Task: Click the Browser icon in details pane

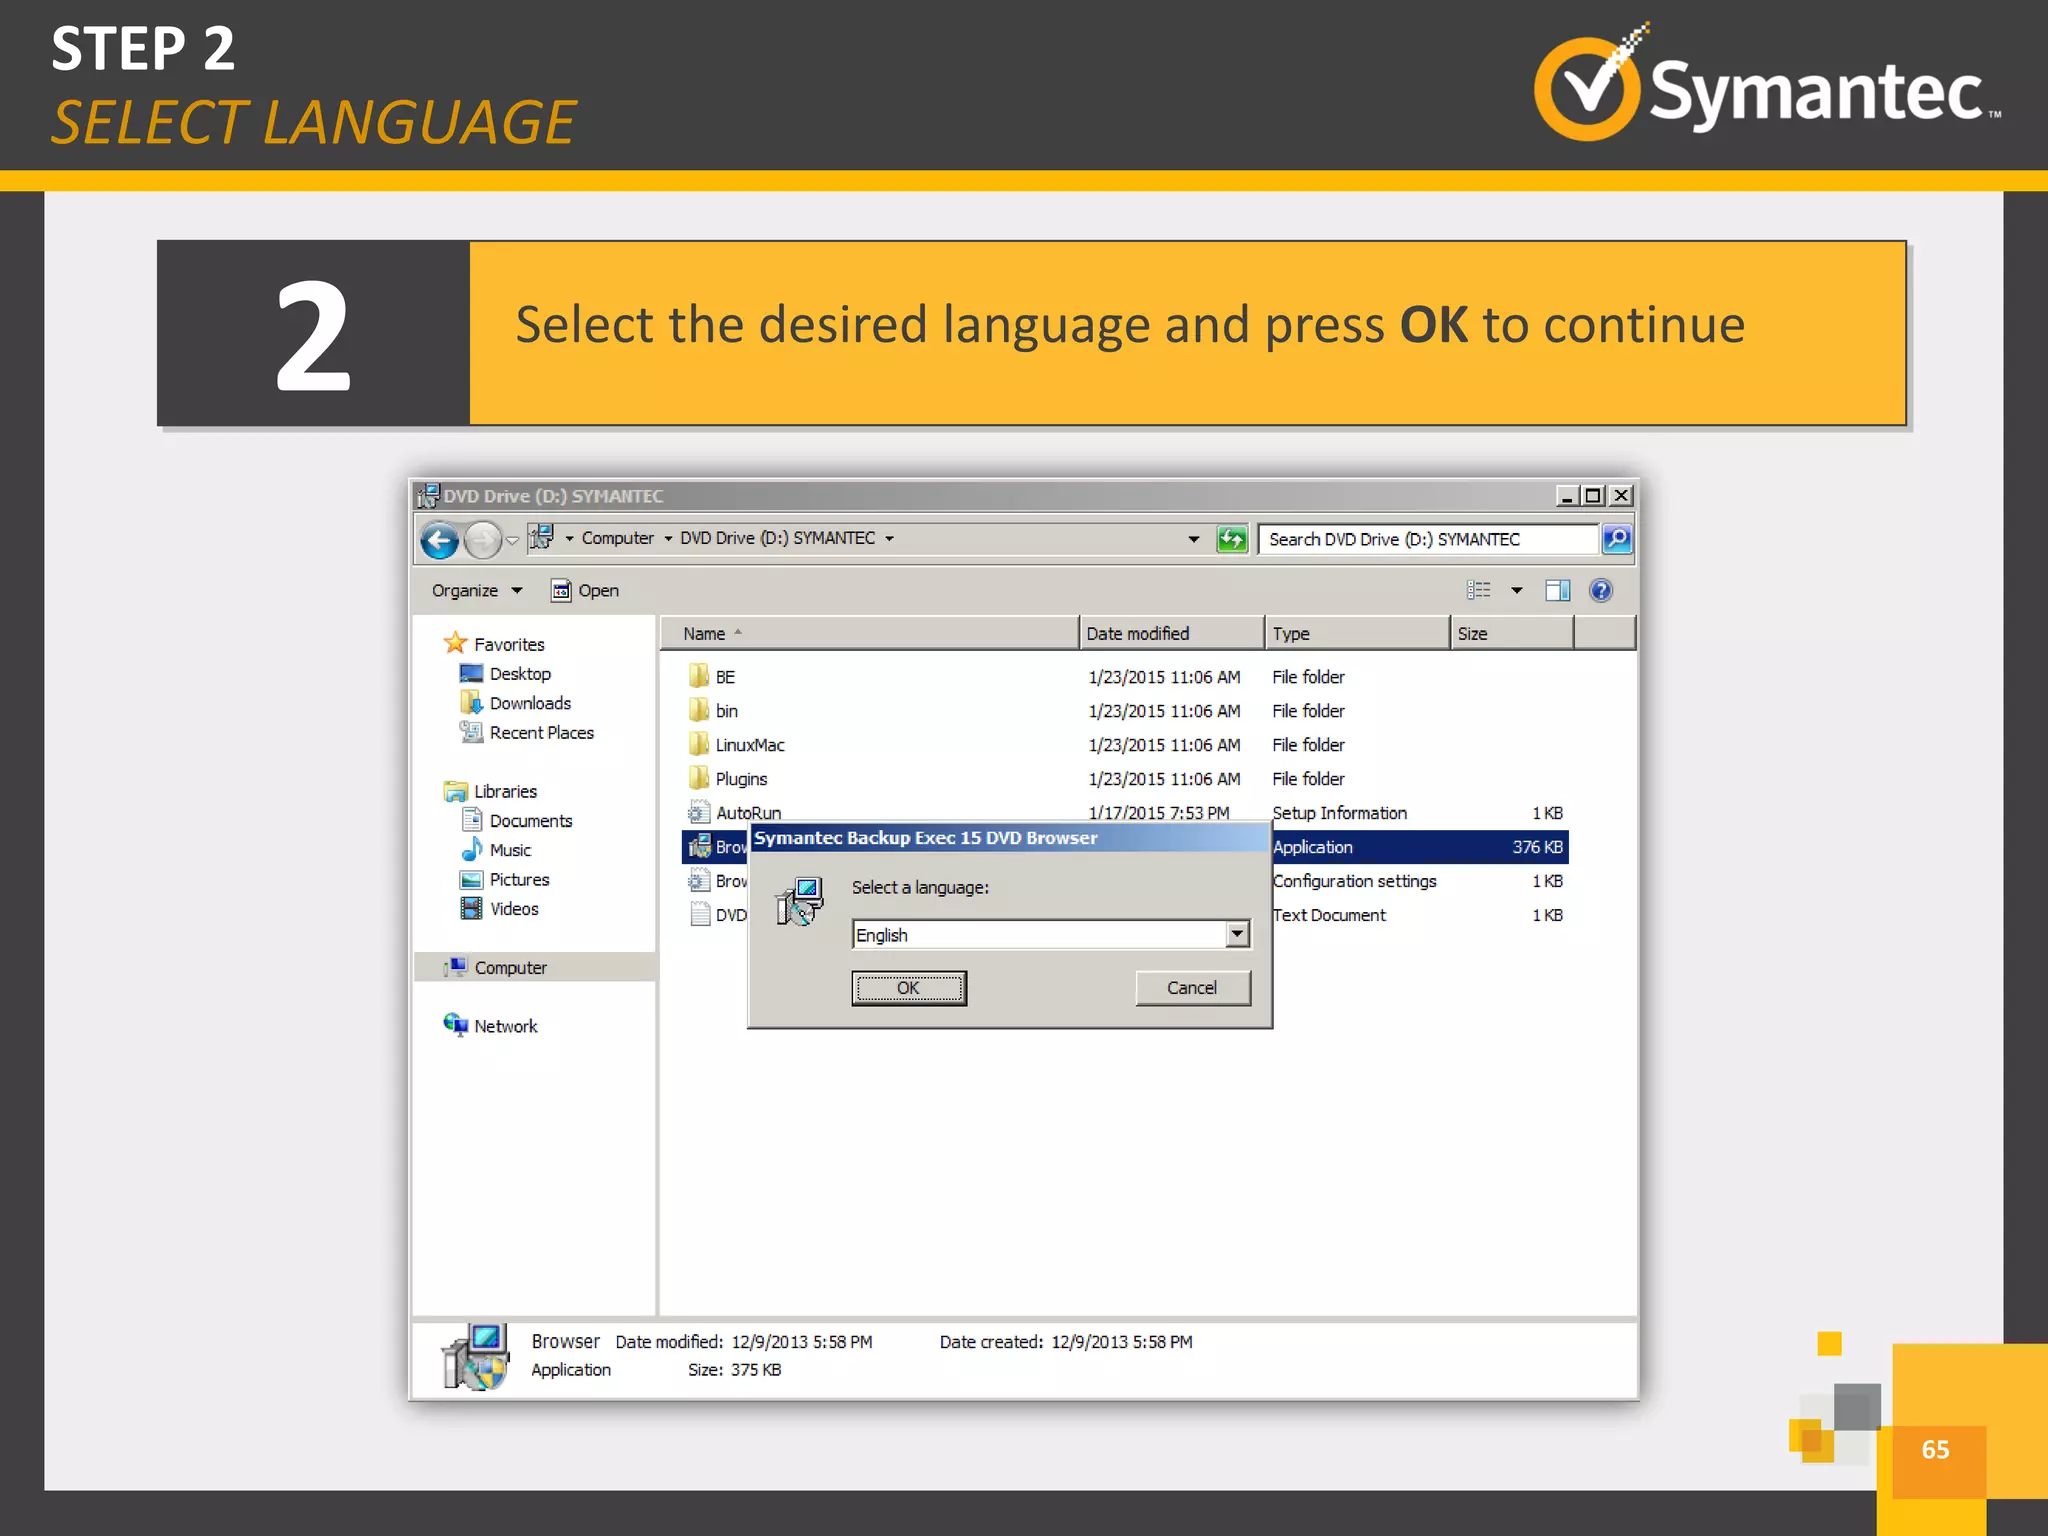Action: click(x=476, y=1356)
